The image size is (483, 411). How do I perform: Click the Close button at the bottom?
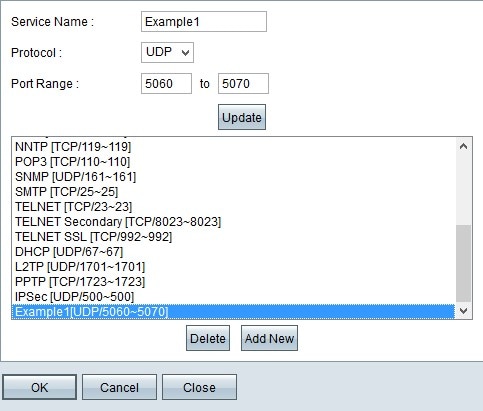coord(199,387)
